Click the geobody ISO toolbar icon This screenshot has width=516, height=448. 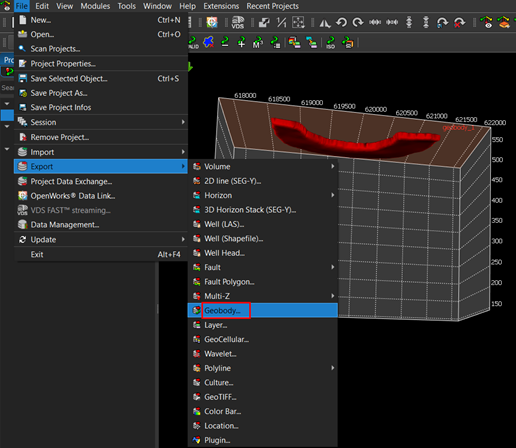click(330, 42)
